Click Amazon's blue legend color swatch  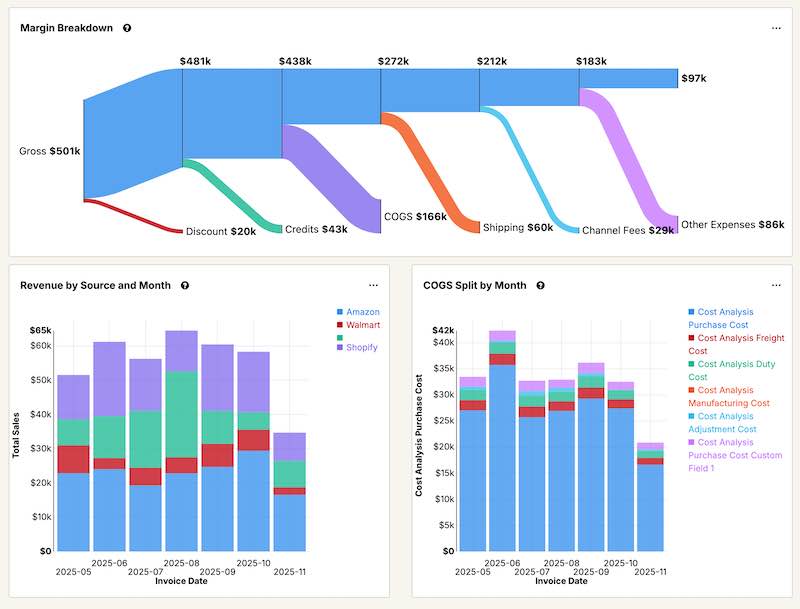pos(340,310)
